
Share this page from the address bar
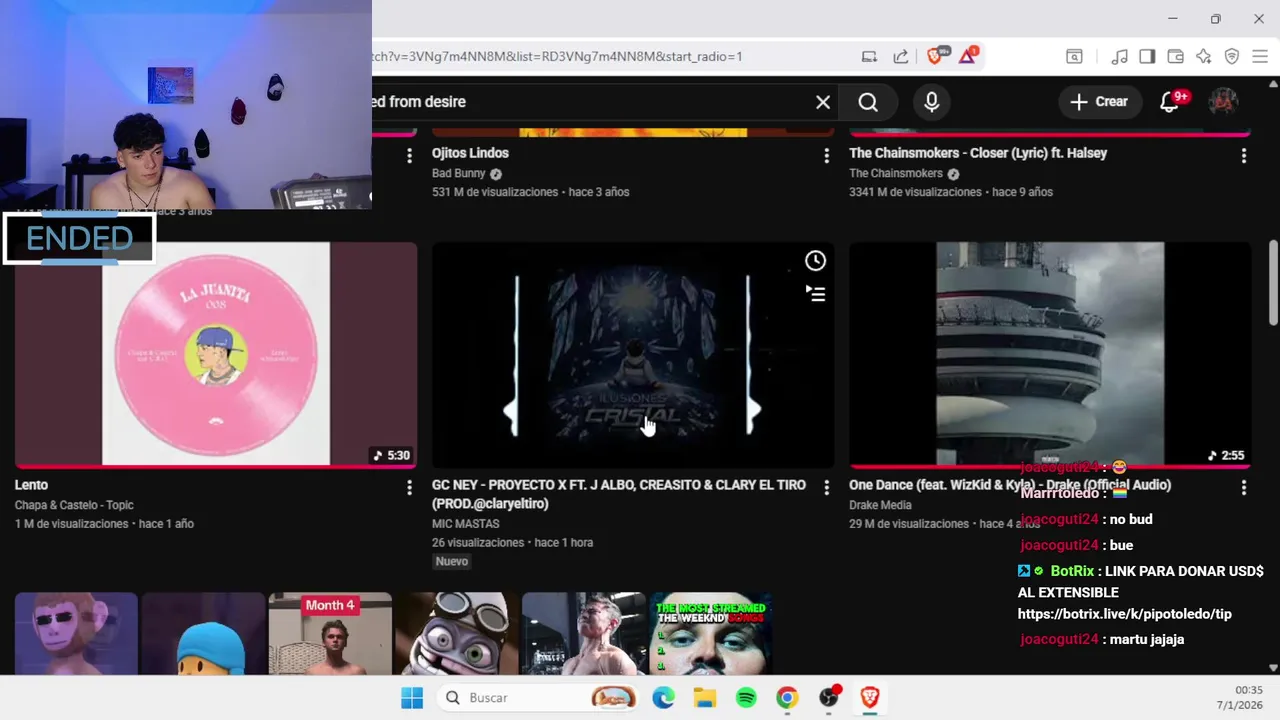[x=901, y=57]
